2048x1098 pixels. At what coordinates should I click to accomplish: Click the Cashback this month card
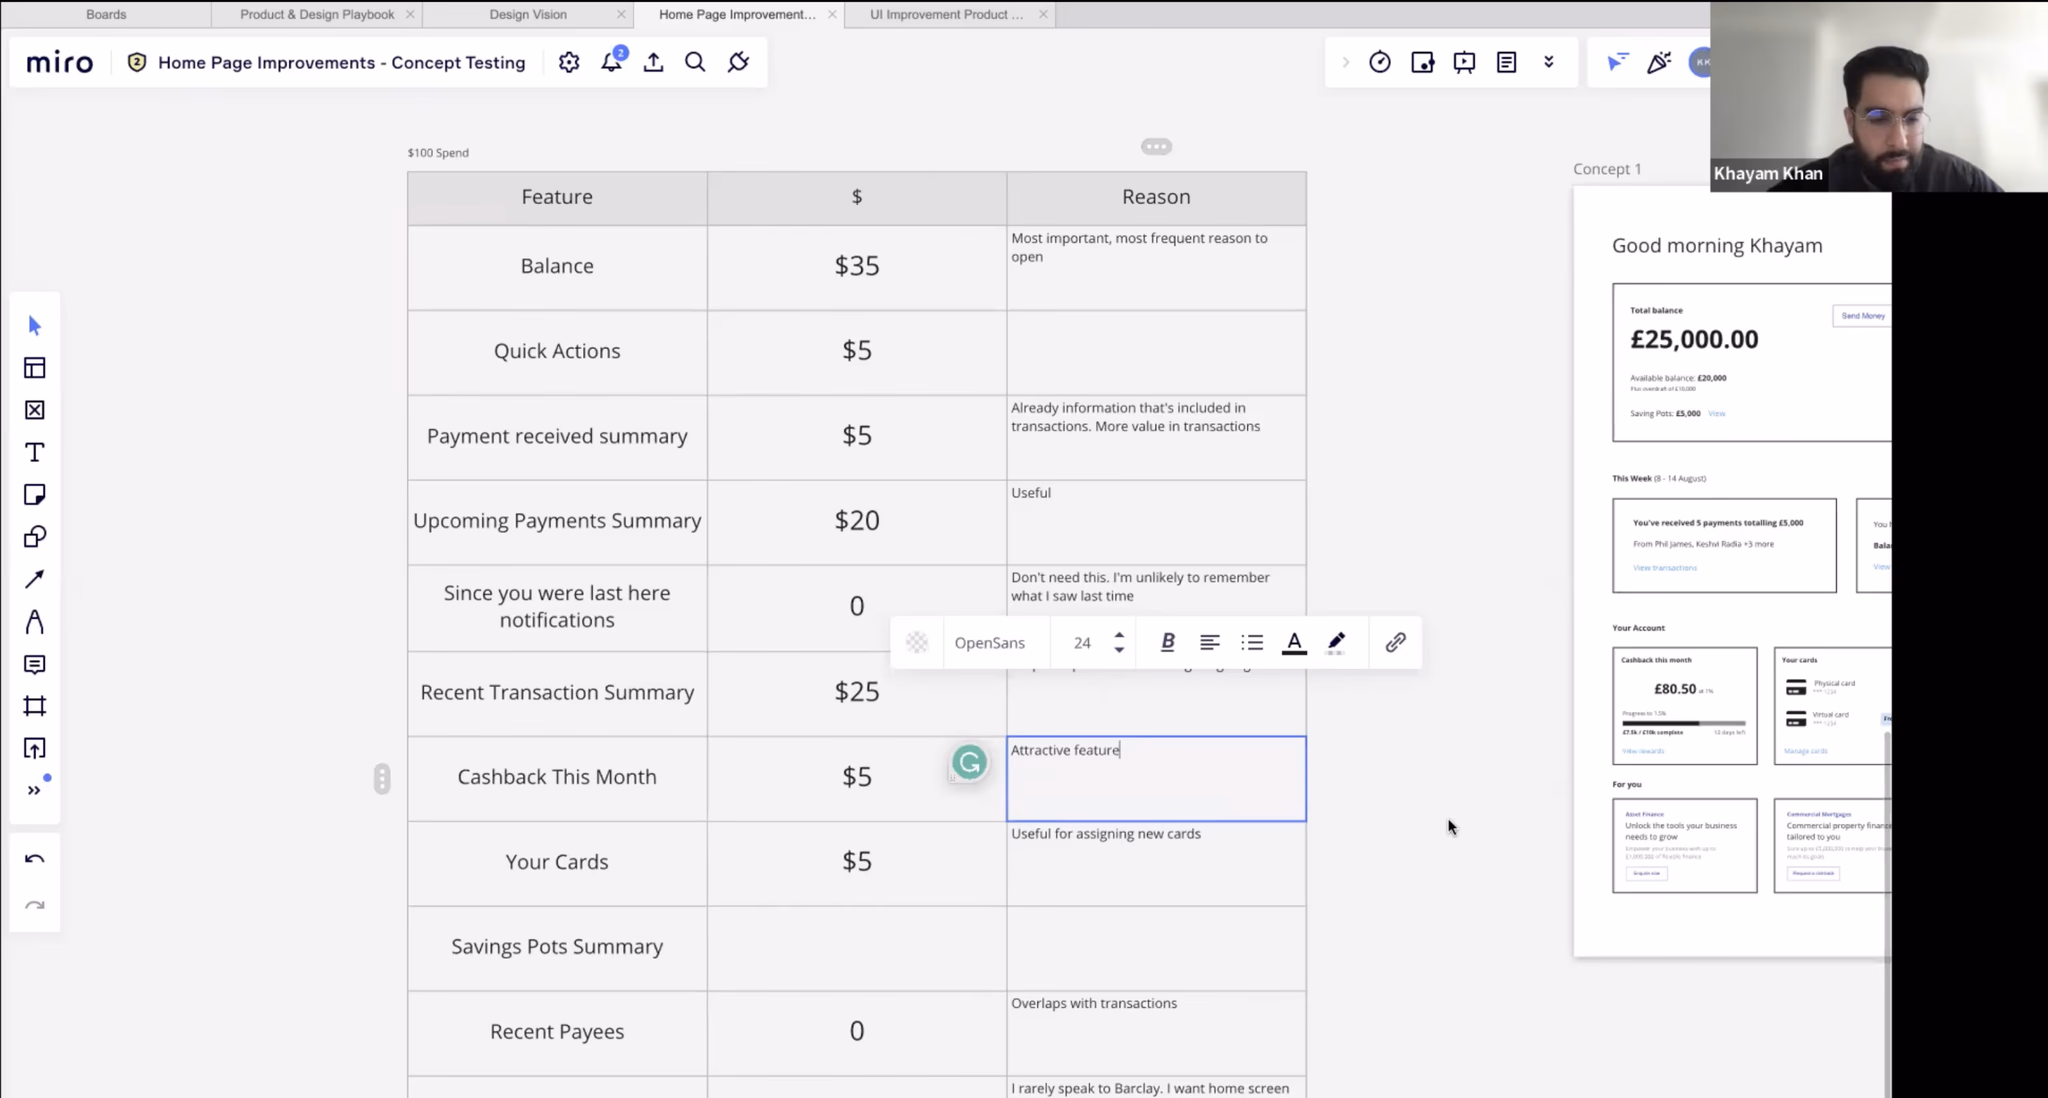[1684, 705]
